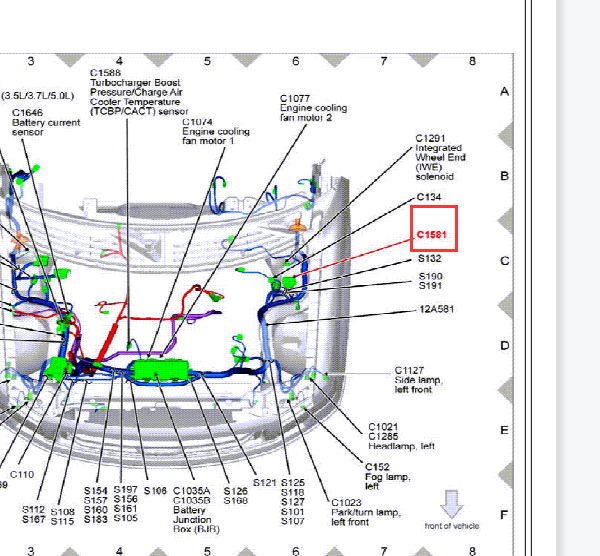Select the C1035B connector code
Viewport: 600px width, 556px height.
point(192,501)
